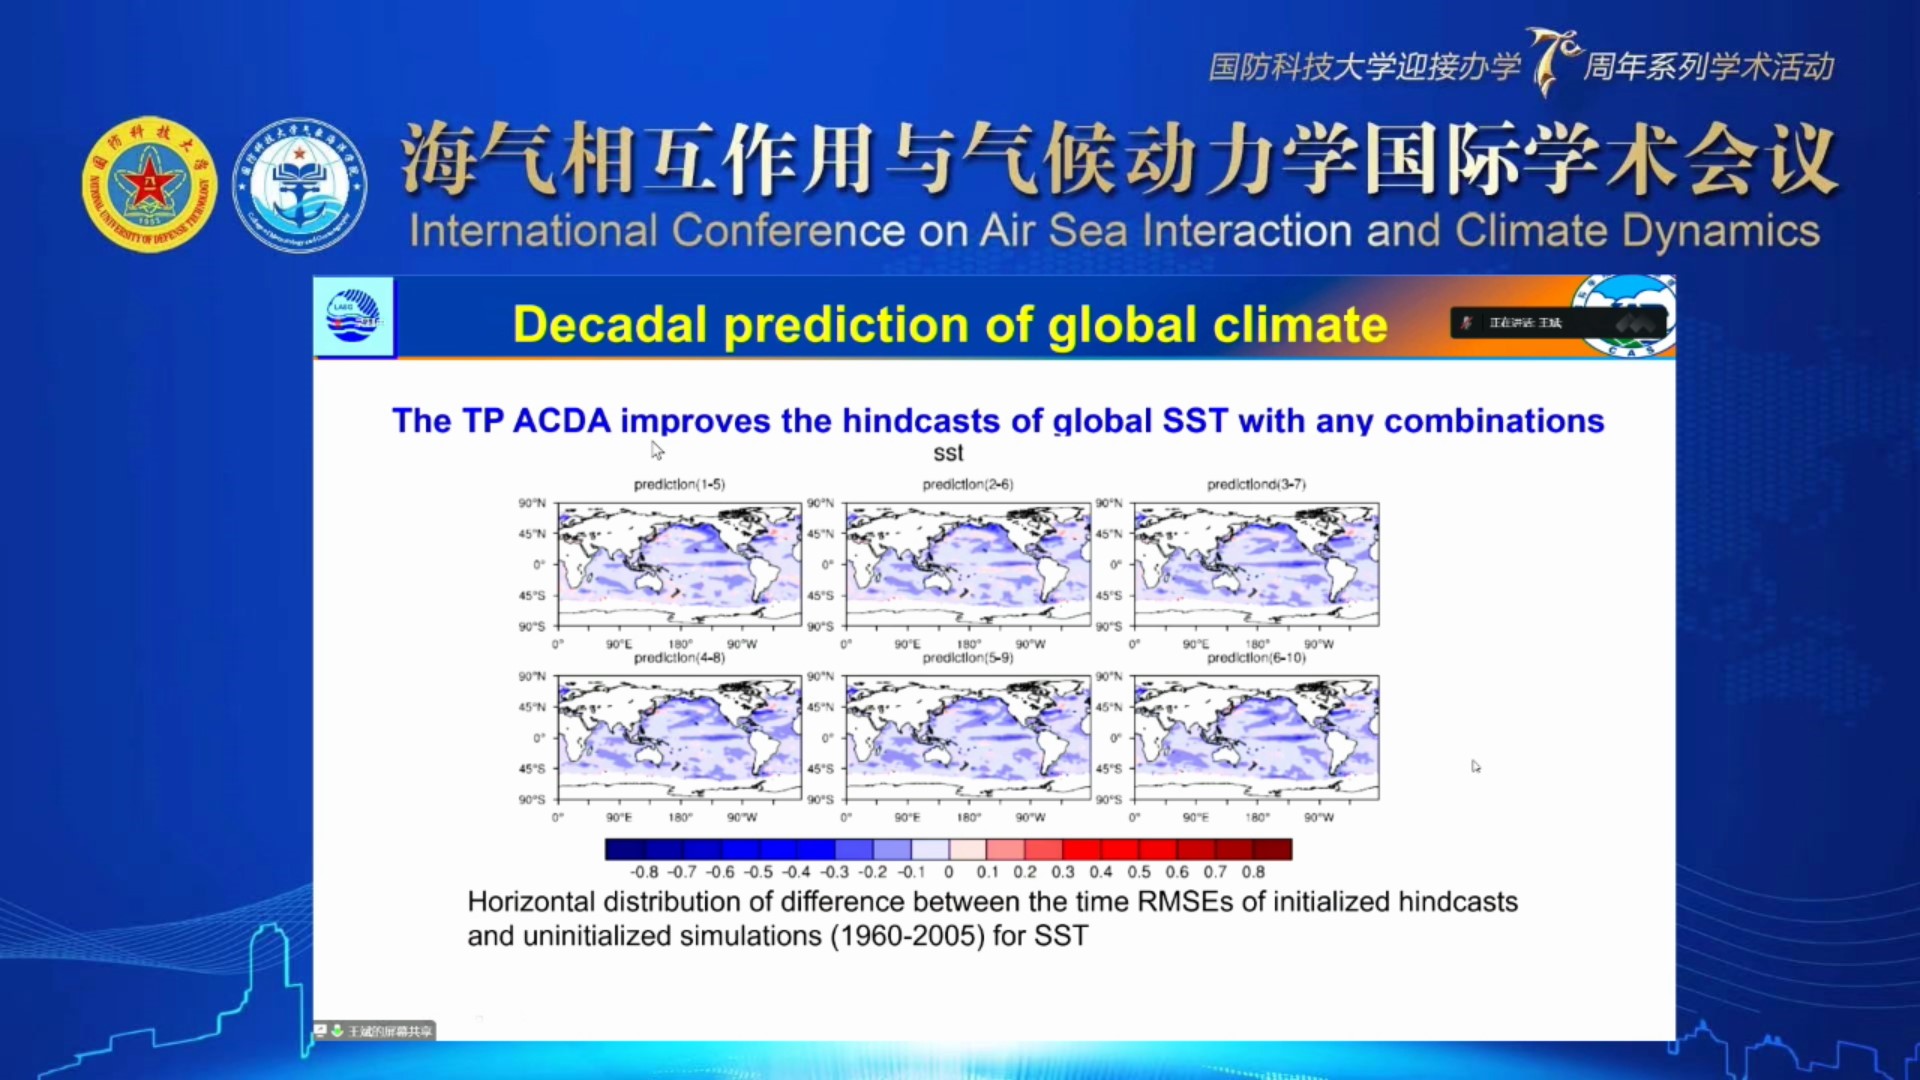Click the 'and uninitialized simulations (1960-2005) for SST' line
1920x1080 pixels.
(x=777, y=936)
